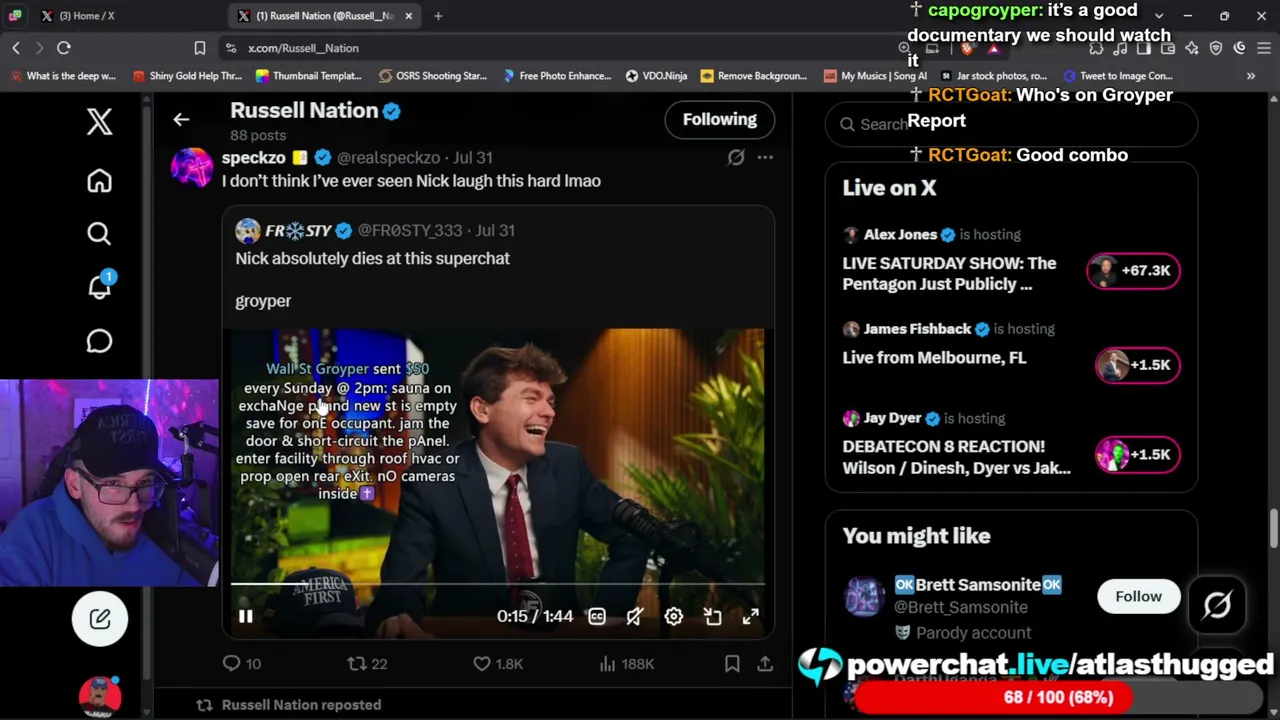Open Alex Jones LIVE SATURDAY SHOW stream
Viewport: 1280px width, 720px height.
949,274
